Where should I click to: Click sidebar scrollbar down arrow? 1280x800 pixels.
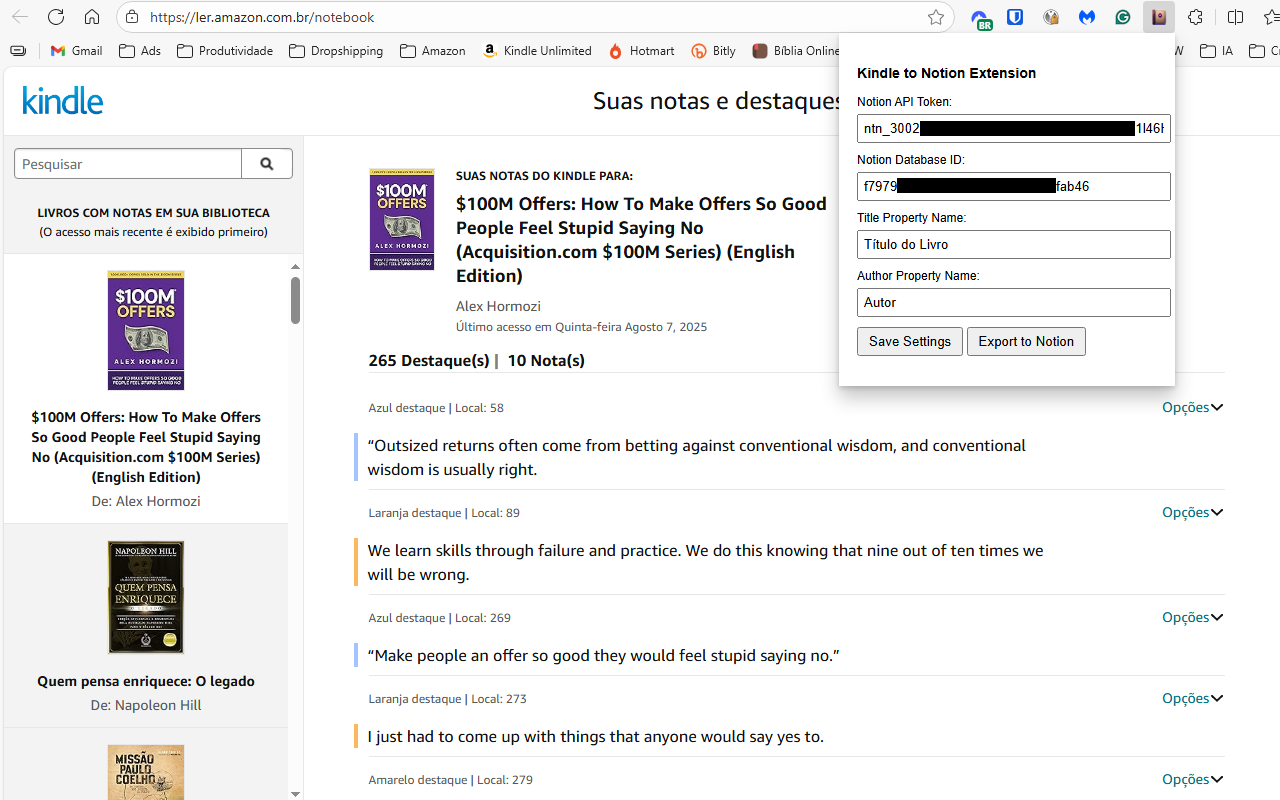(x=295, y=793)
